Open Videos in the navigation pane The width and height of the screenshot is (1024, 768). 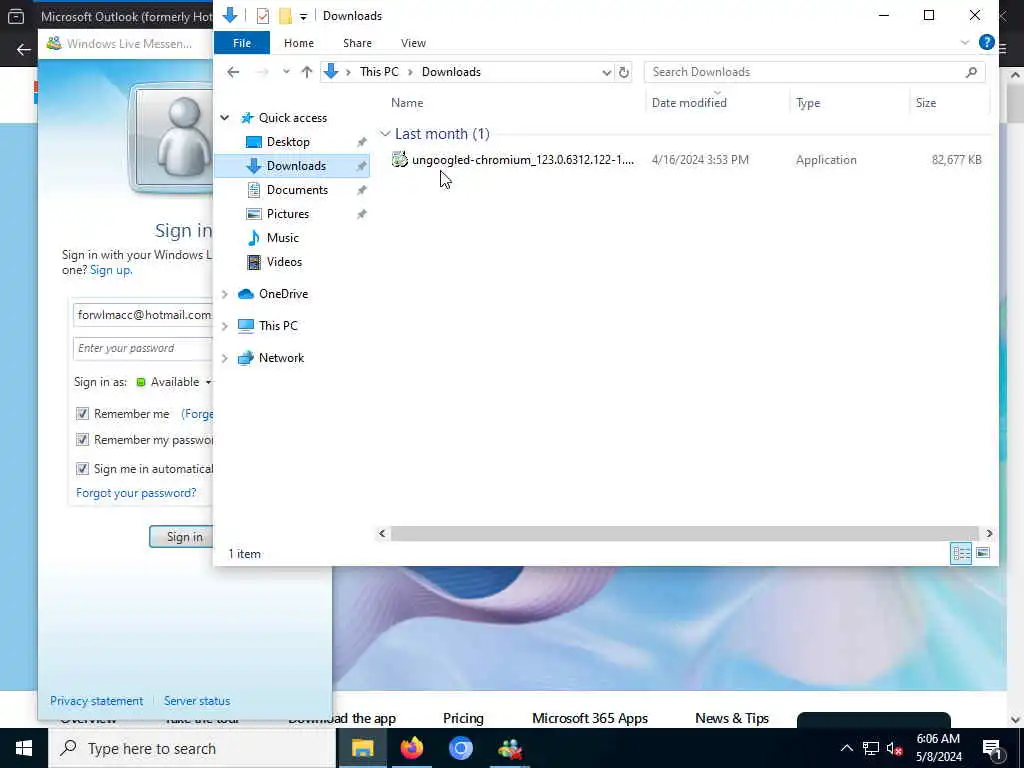click(284, 262)
